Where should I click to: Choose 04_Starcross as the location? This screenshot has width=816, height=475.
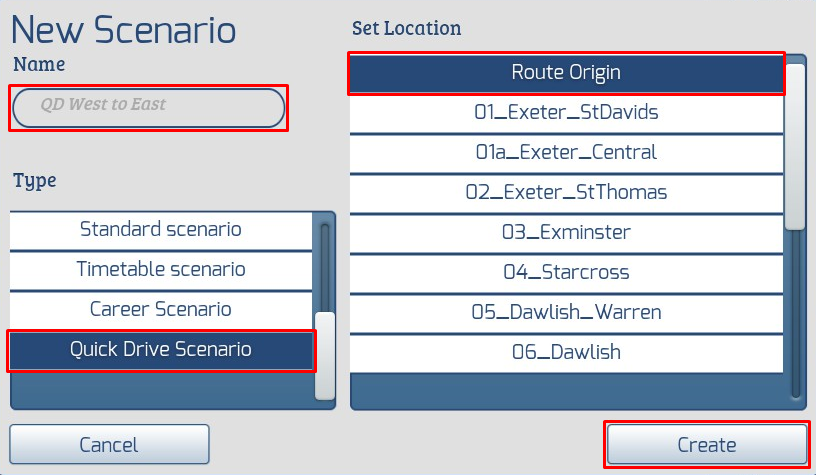[565, 272]
